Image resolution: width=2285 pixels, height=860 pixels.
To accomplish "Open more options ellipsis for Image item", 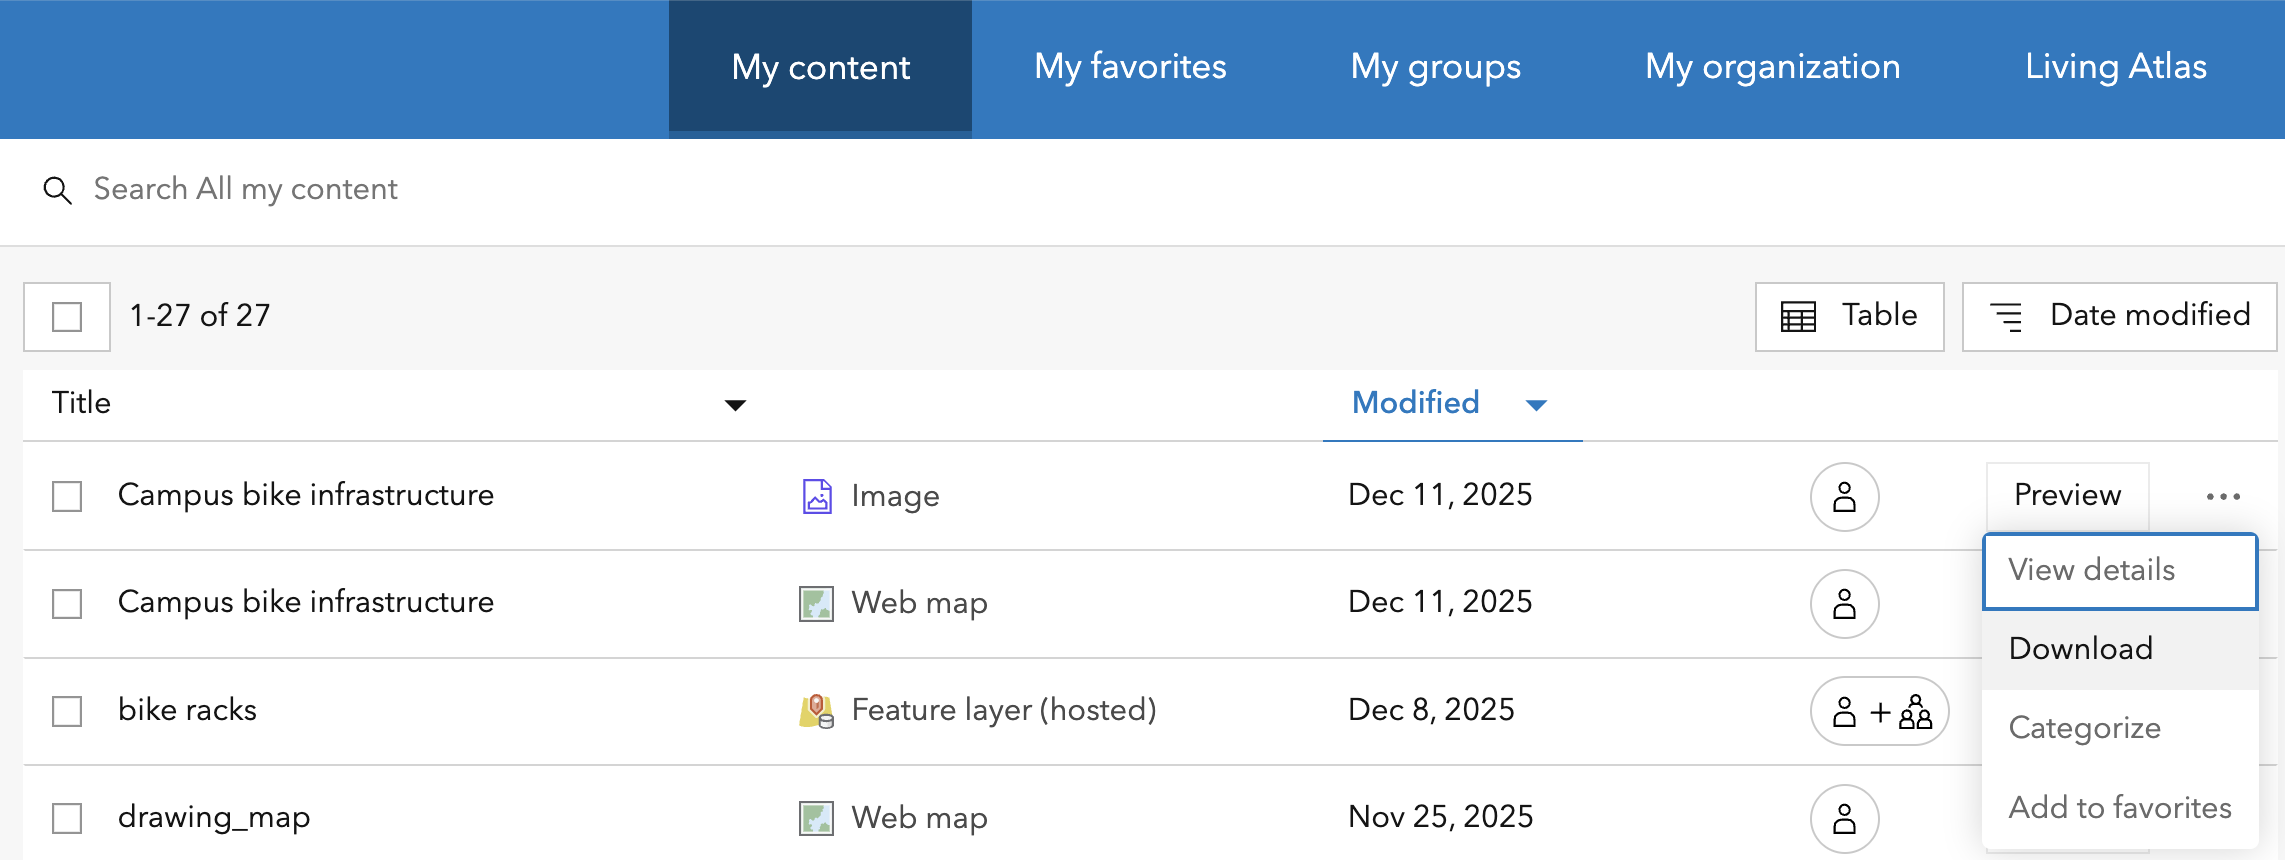I will tap(2222, 497).
